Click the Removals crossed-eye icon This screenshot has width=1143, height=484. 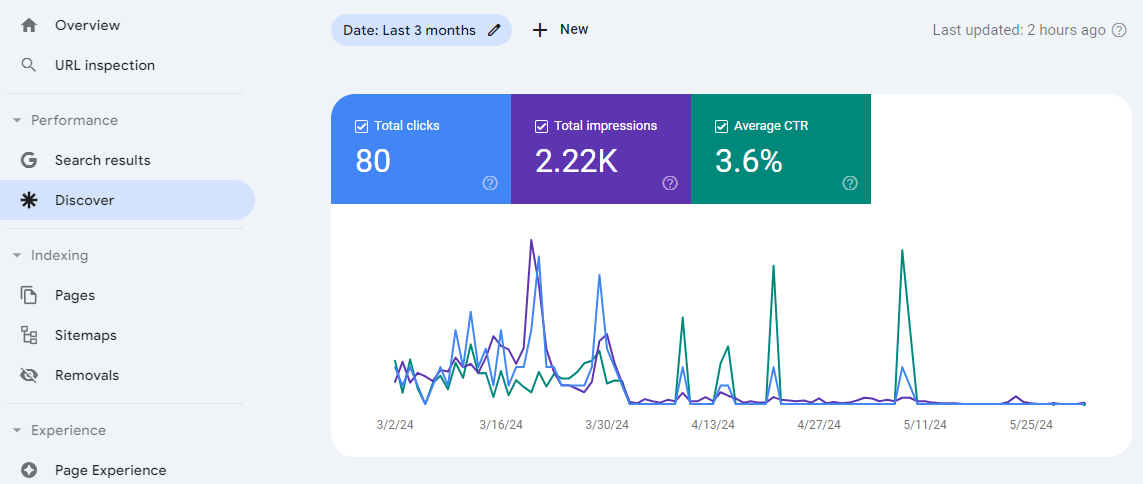click(29, 375)
